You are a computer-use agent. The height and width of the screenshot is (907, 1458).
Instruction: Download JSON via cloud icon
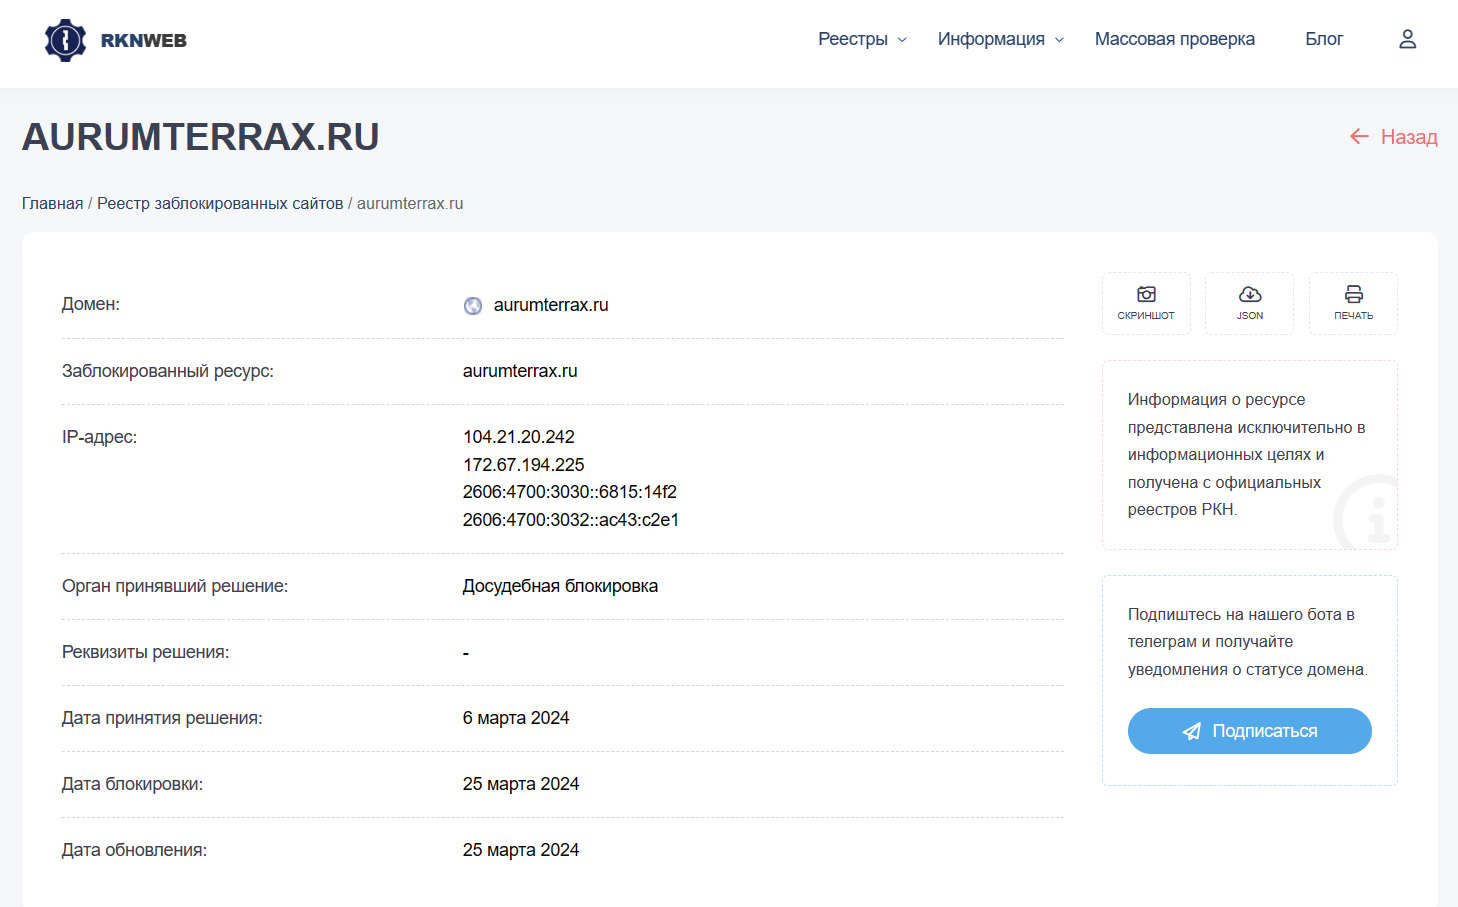coord(1250,294)
